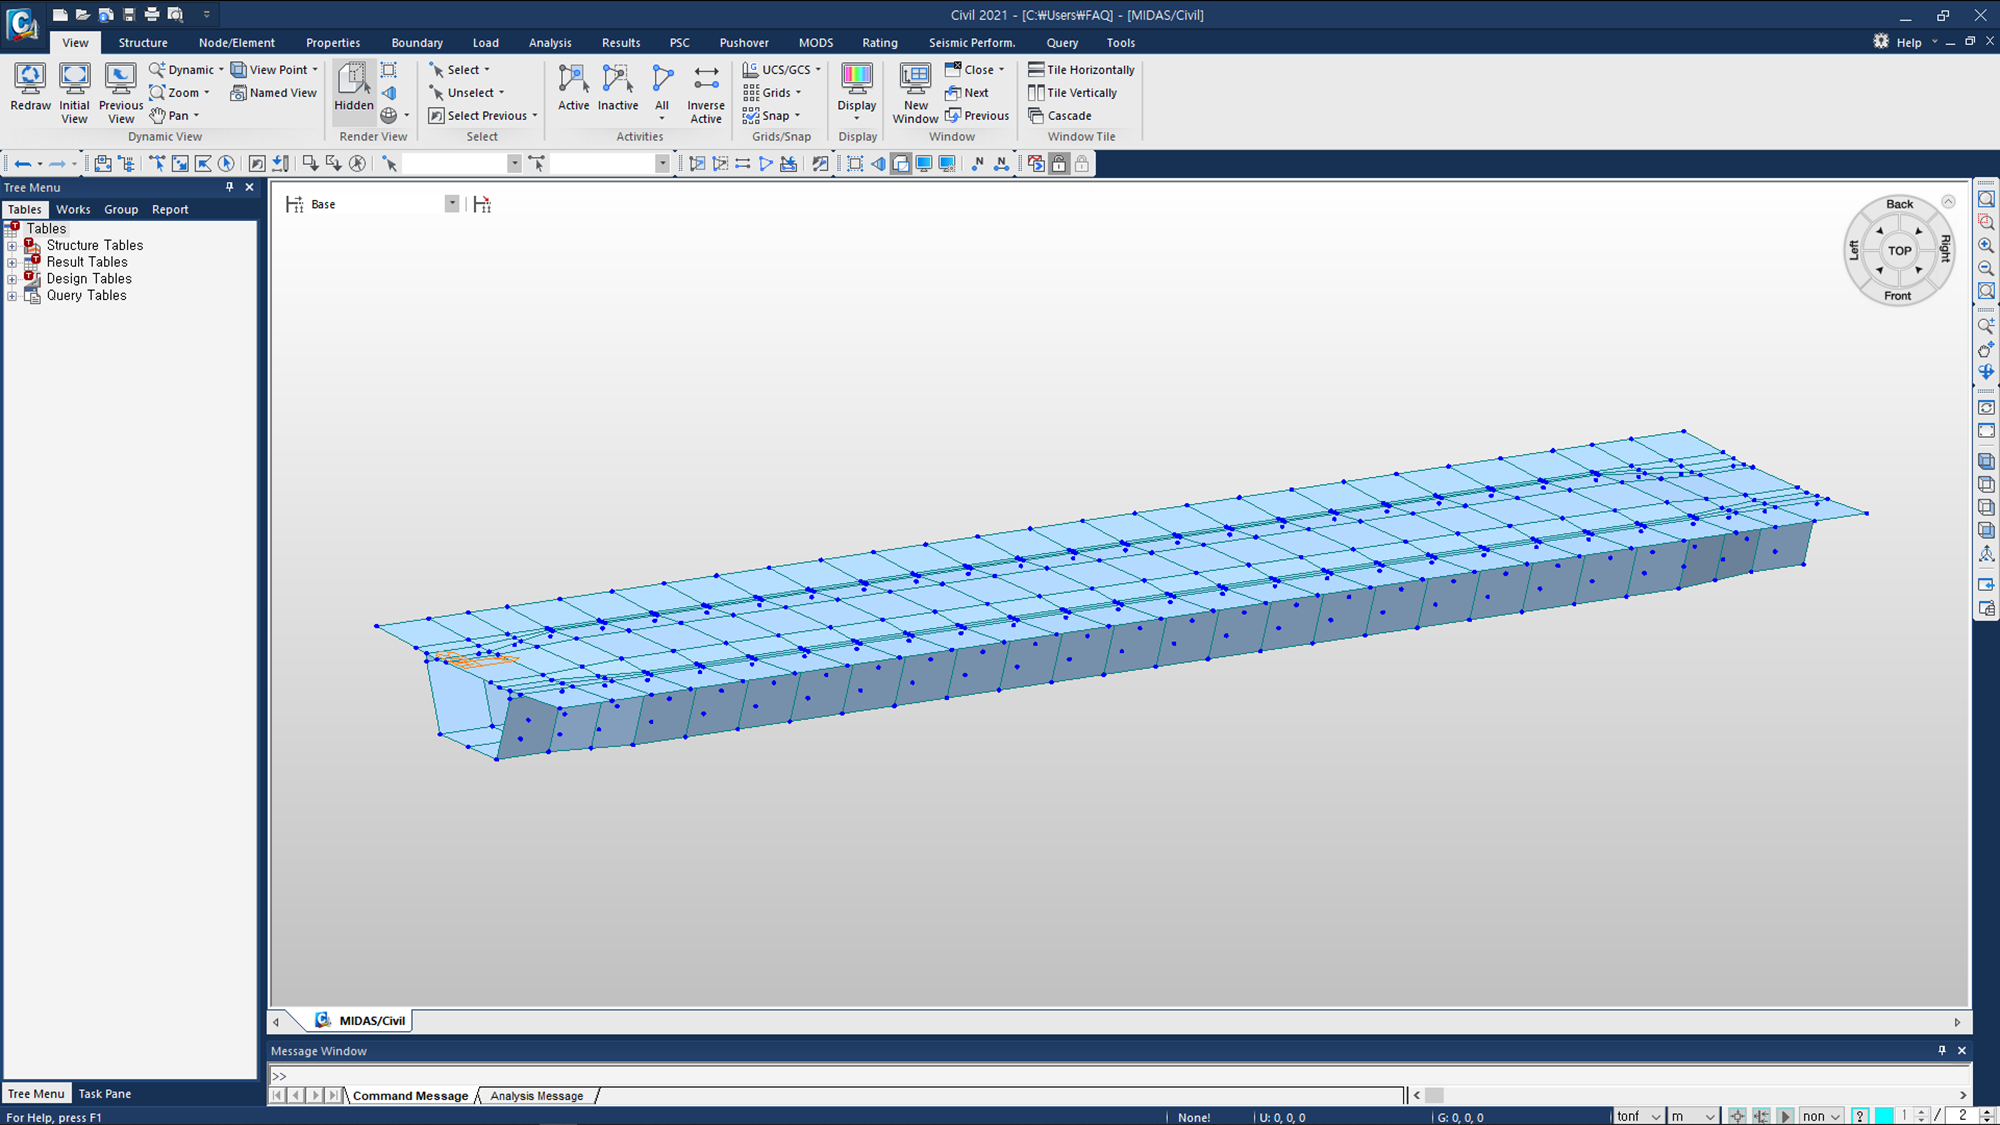The height and width of the screenshot is (1125, 2000).
Task: Click the settings gear beside Help
Action: [x=1881, y=42]
